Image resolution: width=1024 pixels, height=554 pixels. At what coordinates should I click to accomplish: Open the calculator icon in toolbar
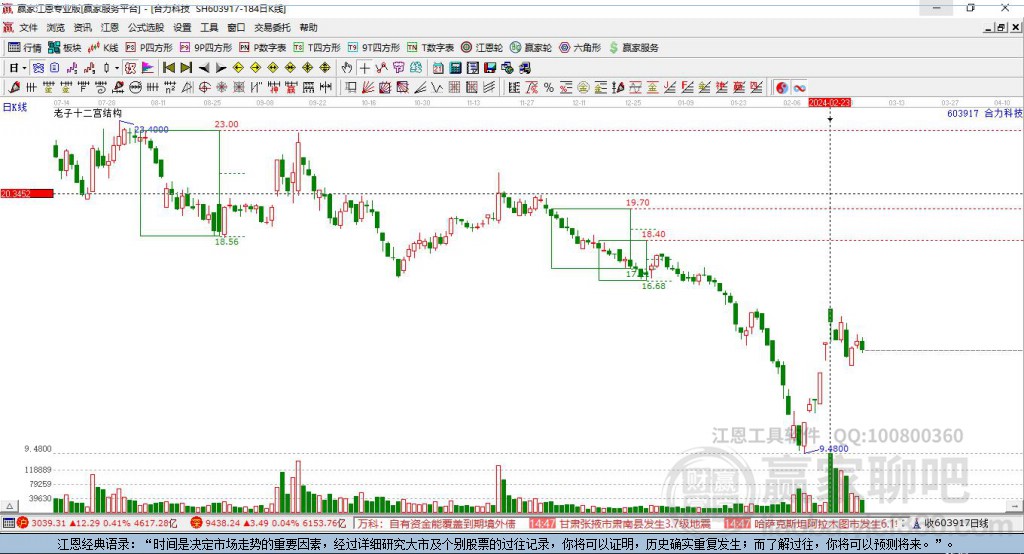click(x=455, y=68)
